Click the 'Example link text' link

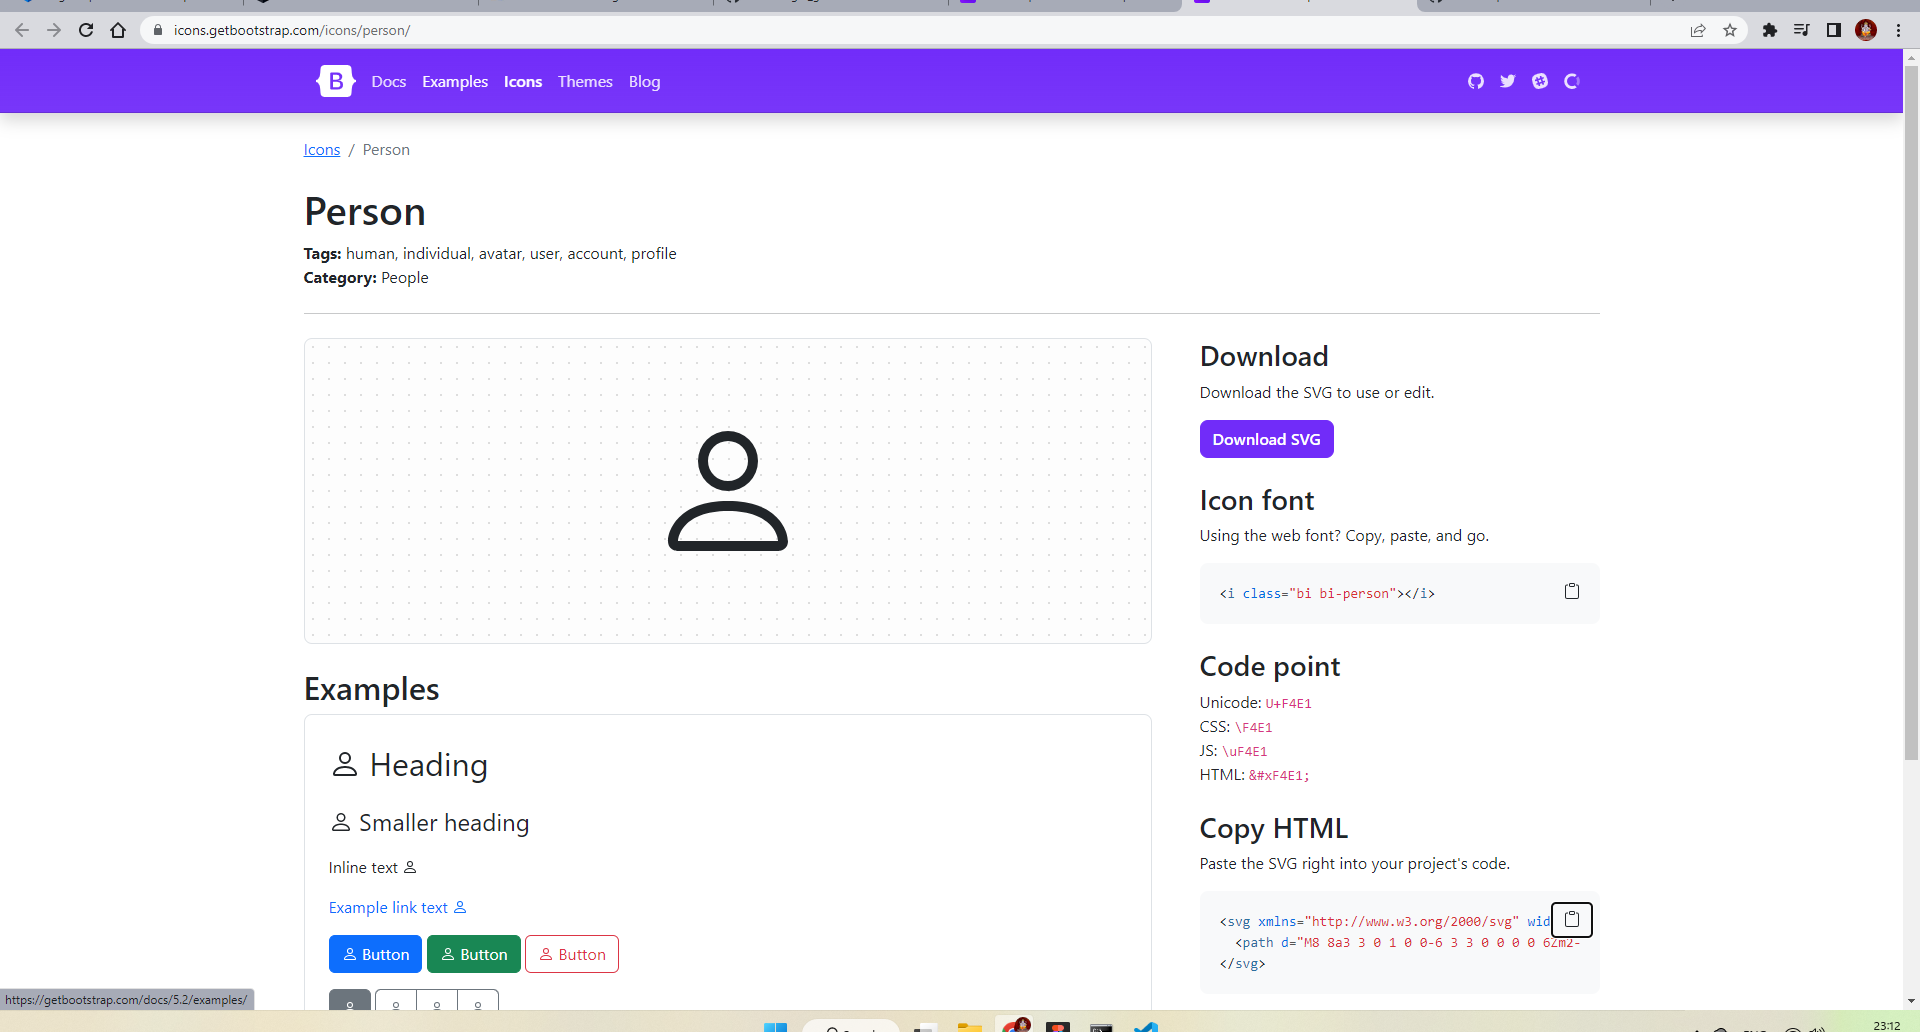(x=389, y=907)
